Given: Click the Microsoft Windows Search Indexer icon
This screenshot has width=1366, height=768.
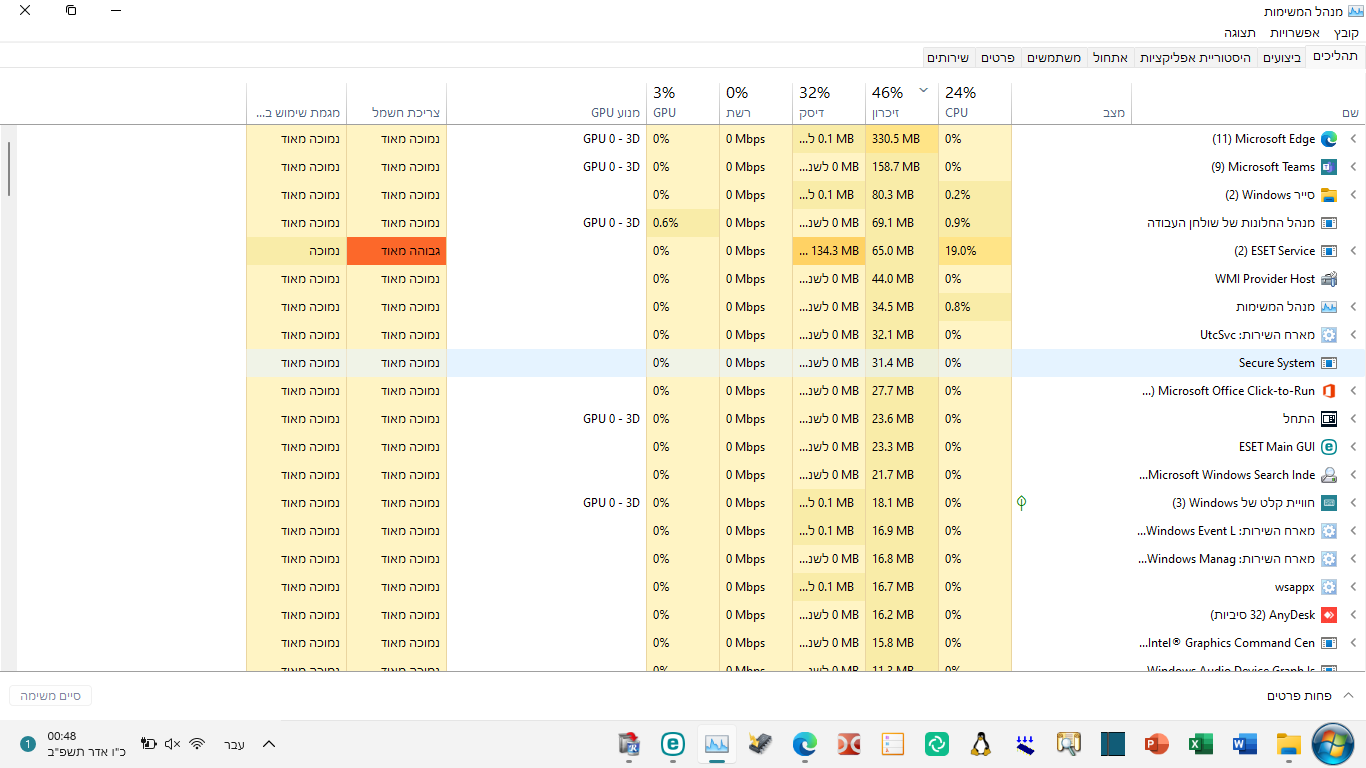Looking at the screenshot, I should pyautogui.click(x=1329, y=475).
